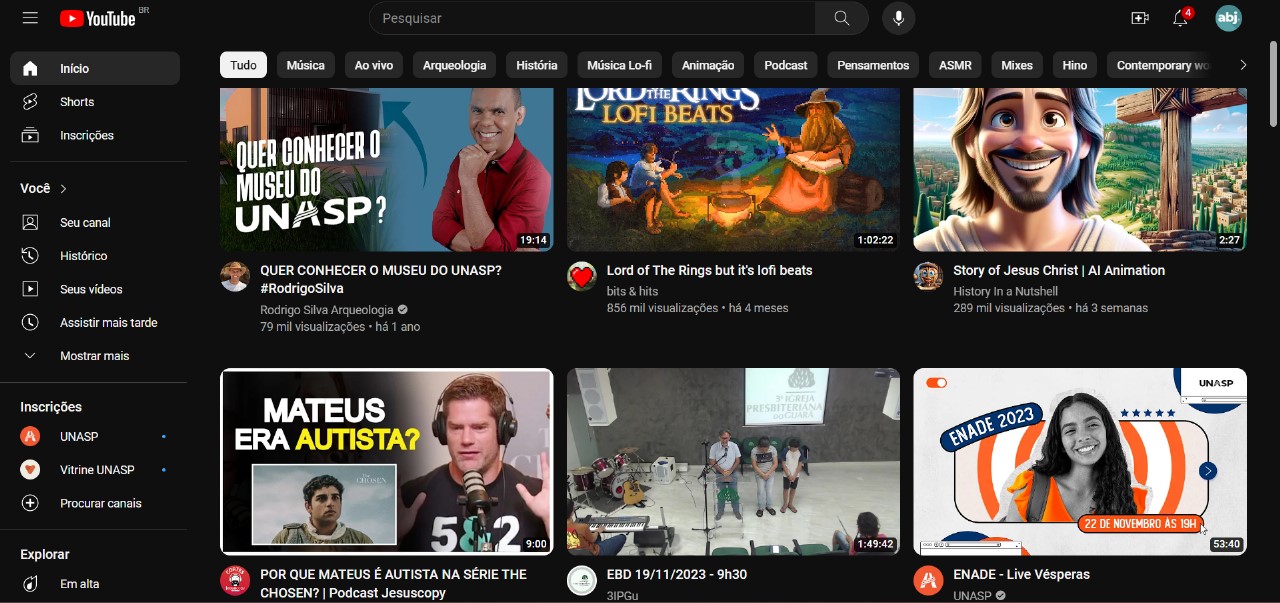Open the Seus vídeos icon
This screenshot has width=1280, height=603.
point(30,289)
